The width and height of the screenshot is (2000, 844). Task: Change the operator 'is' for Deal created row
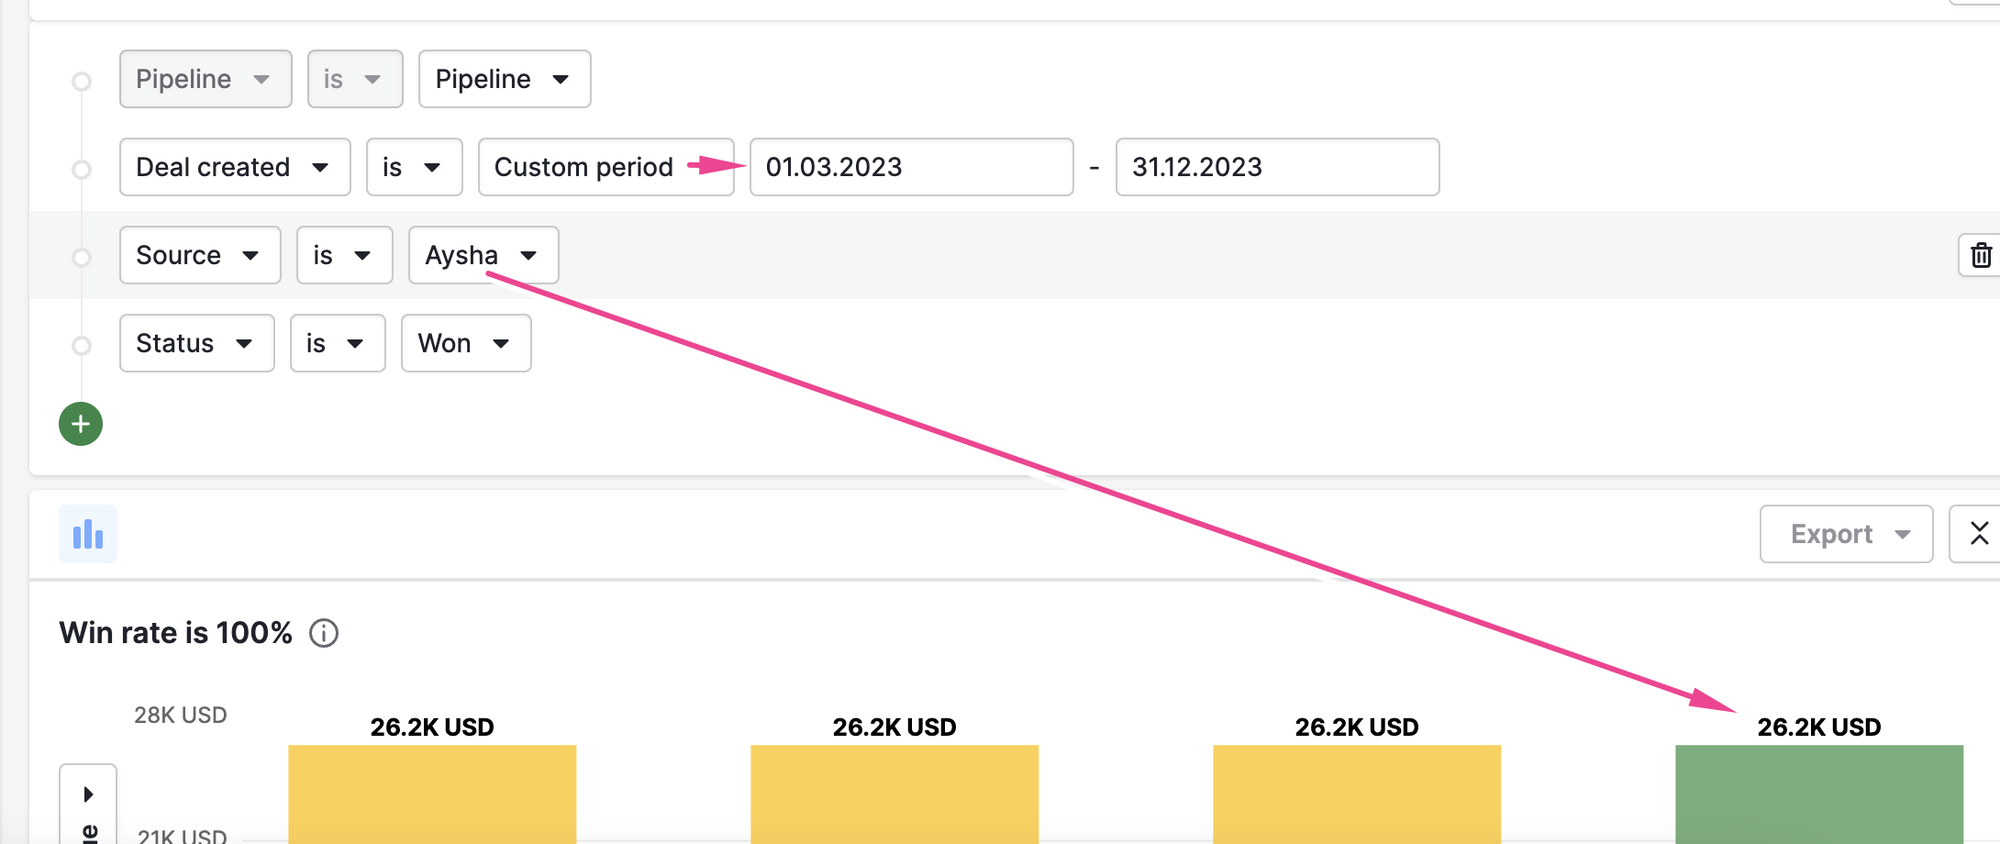click(x=414, y=167)
